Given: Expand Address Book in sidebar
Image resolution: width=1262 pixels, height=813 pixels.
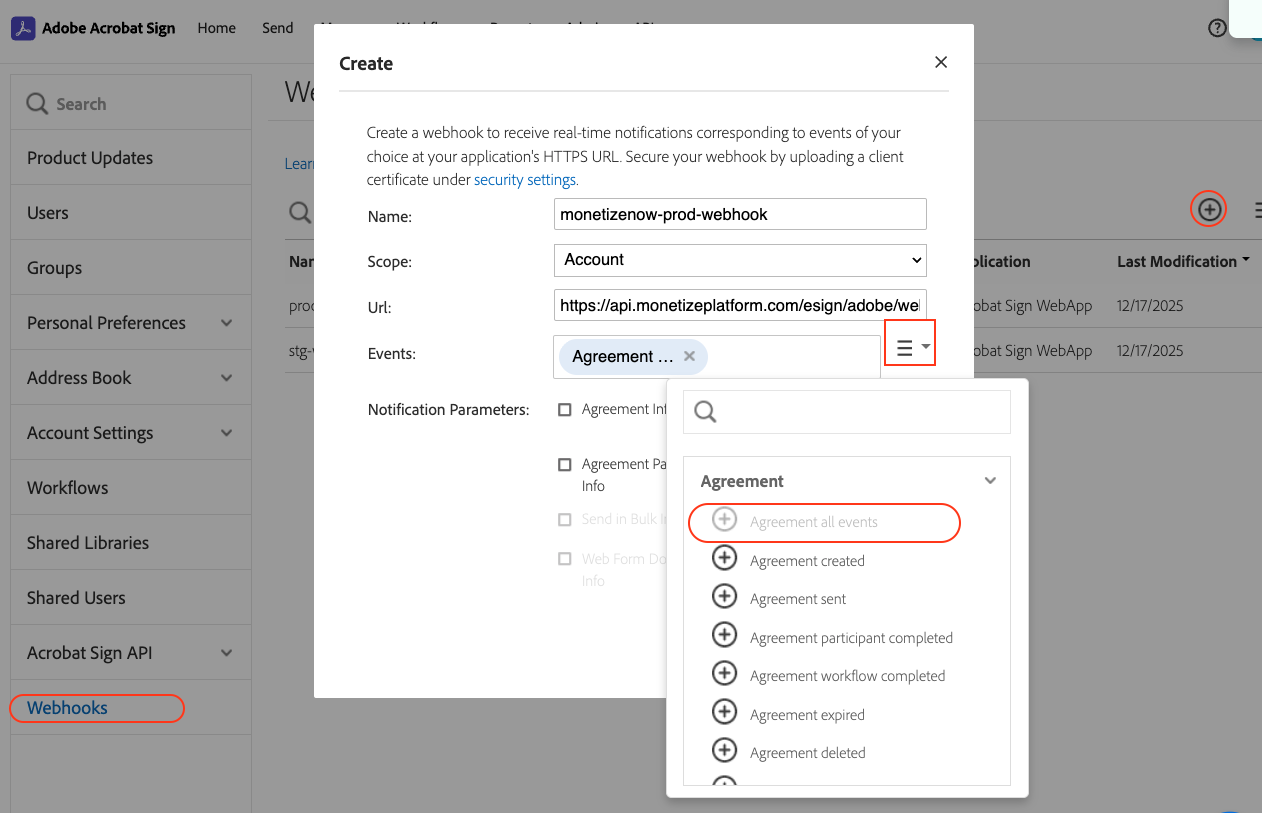Looking at the screenshot, I should tap(227, 378).
